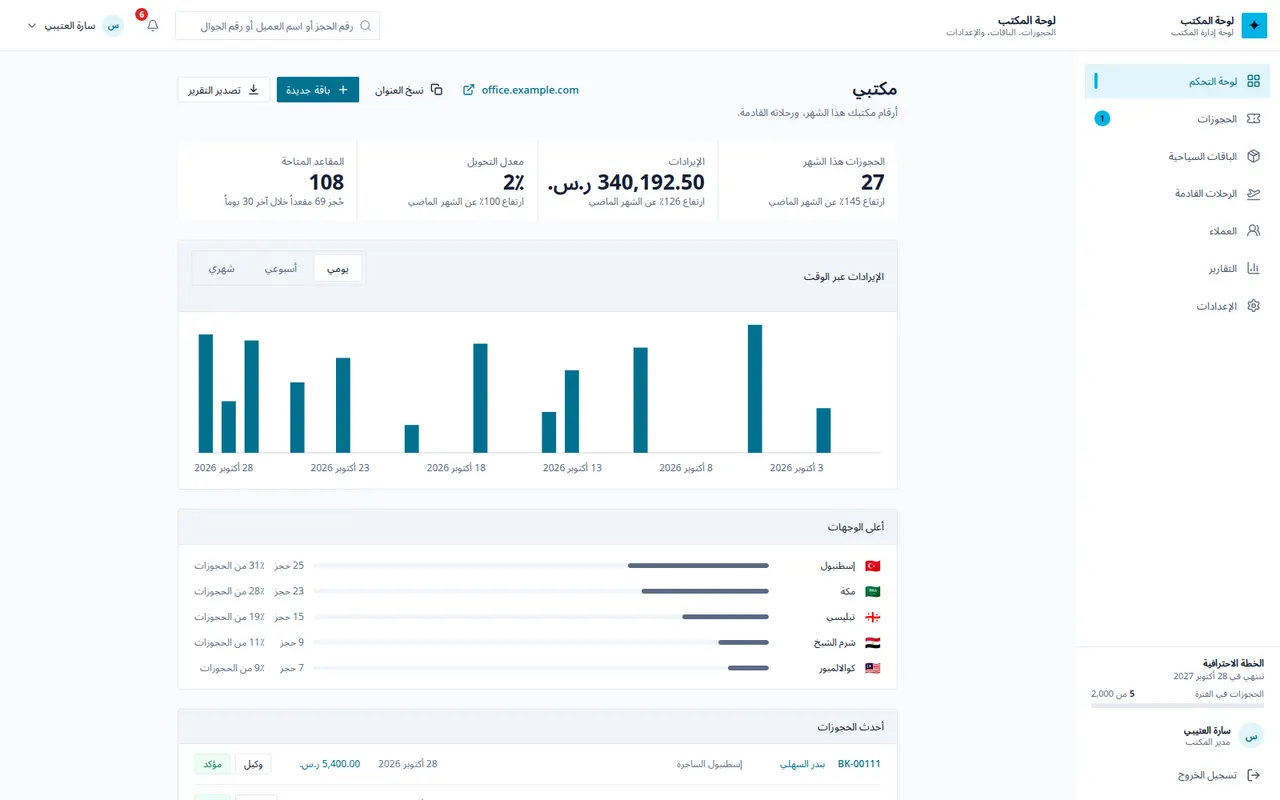
Task: Click the 340,192.50 revenue value
Action: pyautogui.click(x=626, y=182)
